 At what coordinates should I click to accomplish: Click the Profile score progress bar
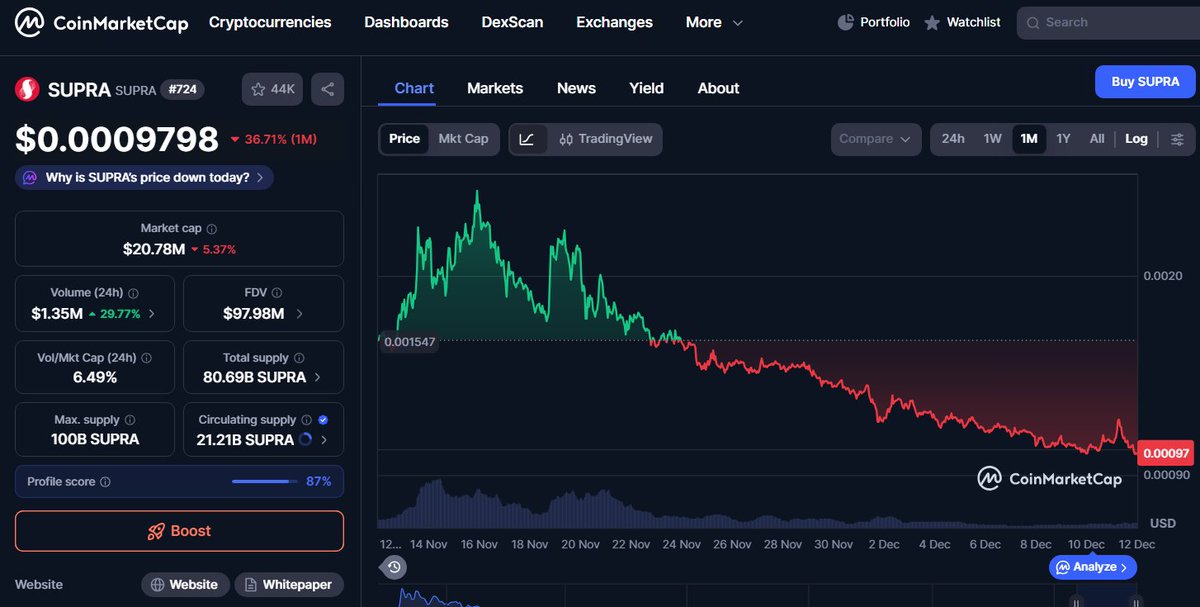tap(265, 482)
